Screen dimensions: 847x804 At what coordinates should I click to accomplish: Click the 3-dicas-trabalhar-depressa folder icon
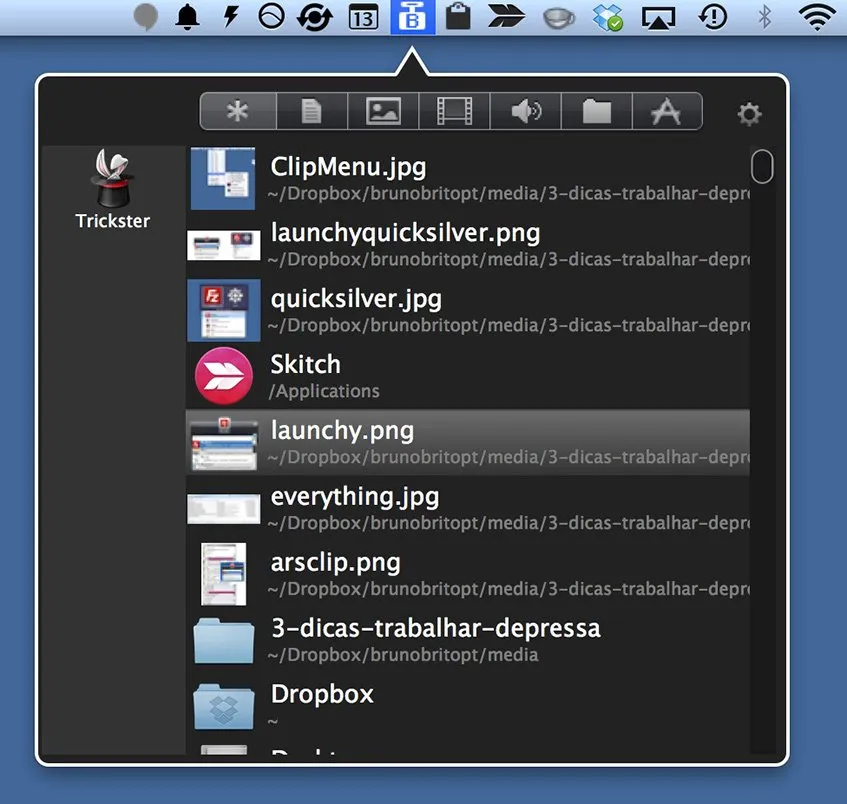tap(224, 641)
